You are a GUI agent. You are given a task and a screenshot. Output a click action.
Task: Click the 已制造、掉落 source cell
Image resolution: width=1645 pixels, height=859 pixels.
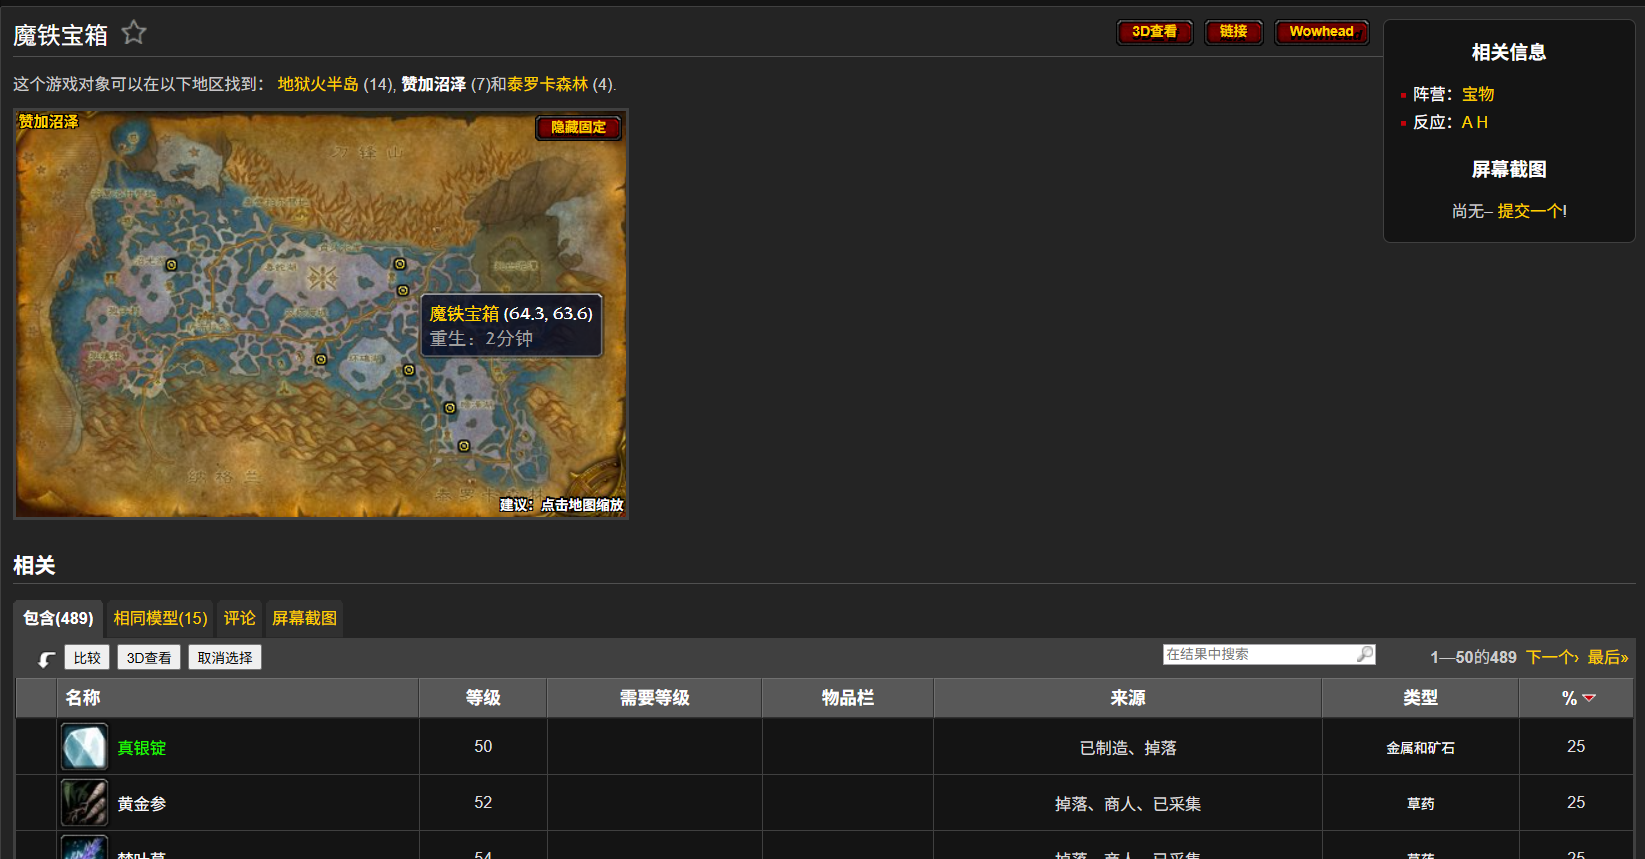[1128, 748]
